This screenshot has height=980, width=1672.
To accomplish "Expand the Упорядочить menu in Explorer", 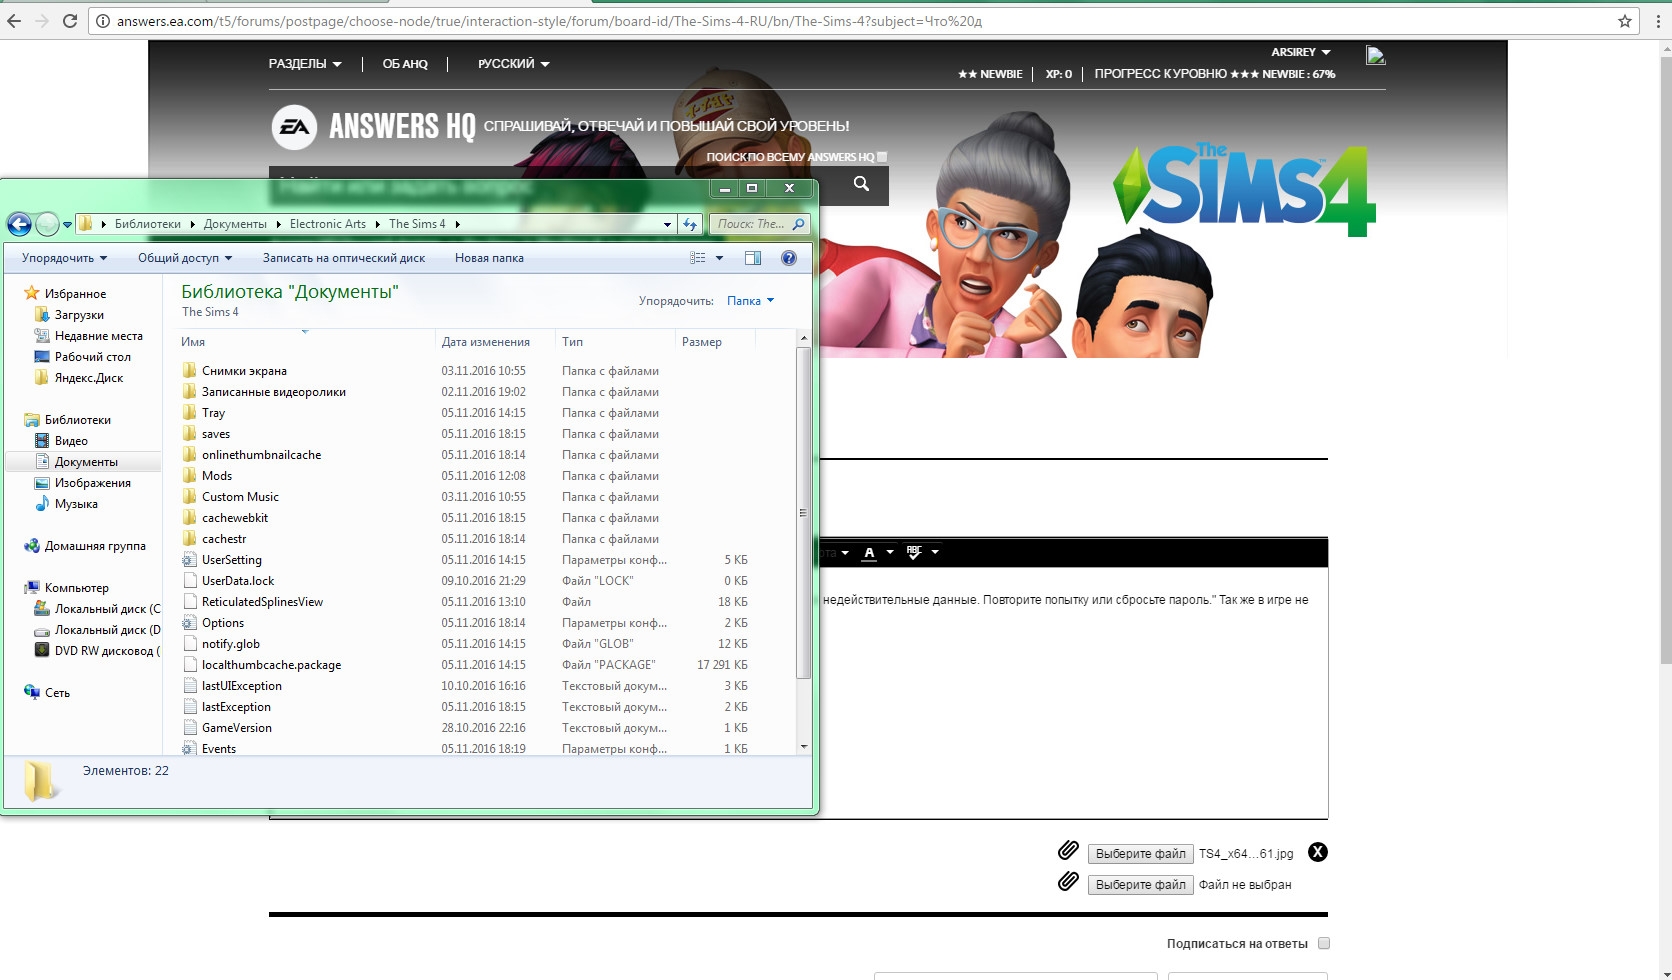I will point(64,258).
